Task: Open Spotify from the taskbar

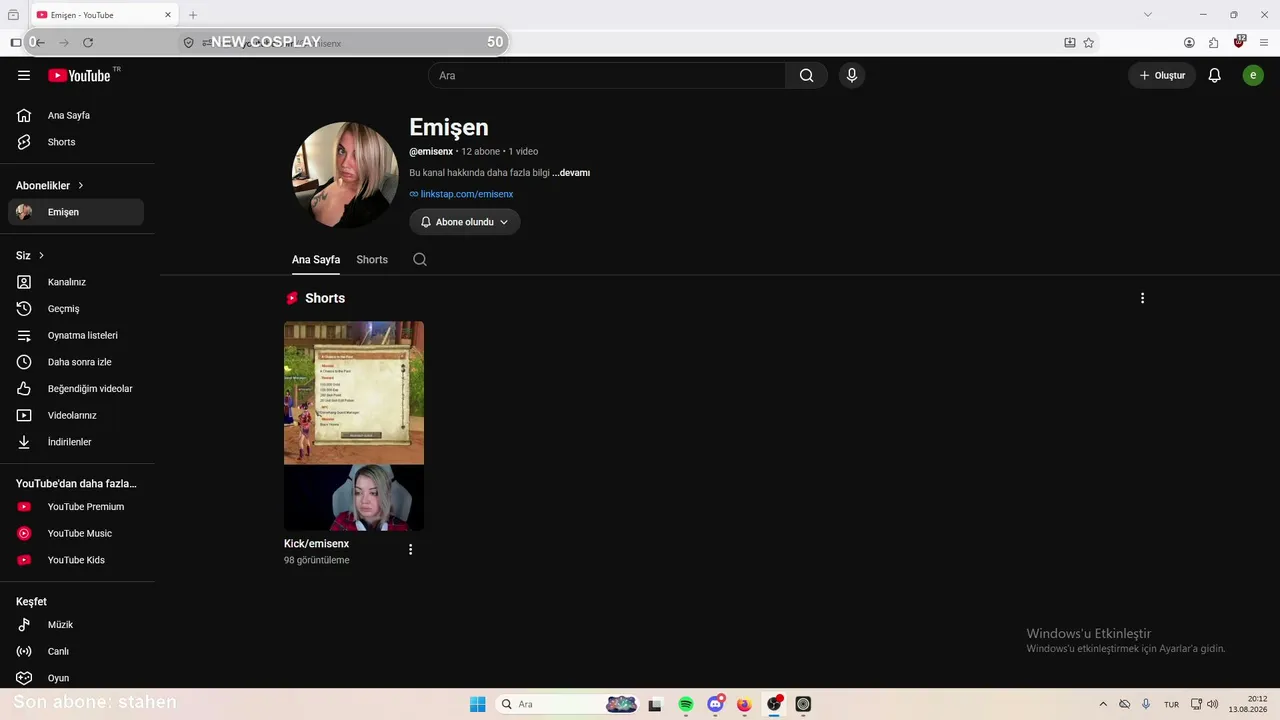Action: [x=686, y=704]
